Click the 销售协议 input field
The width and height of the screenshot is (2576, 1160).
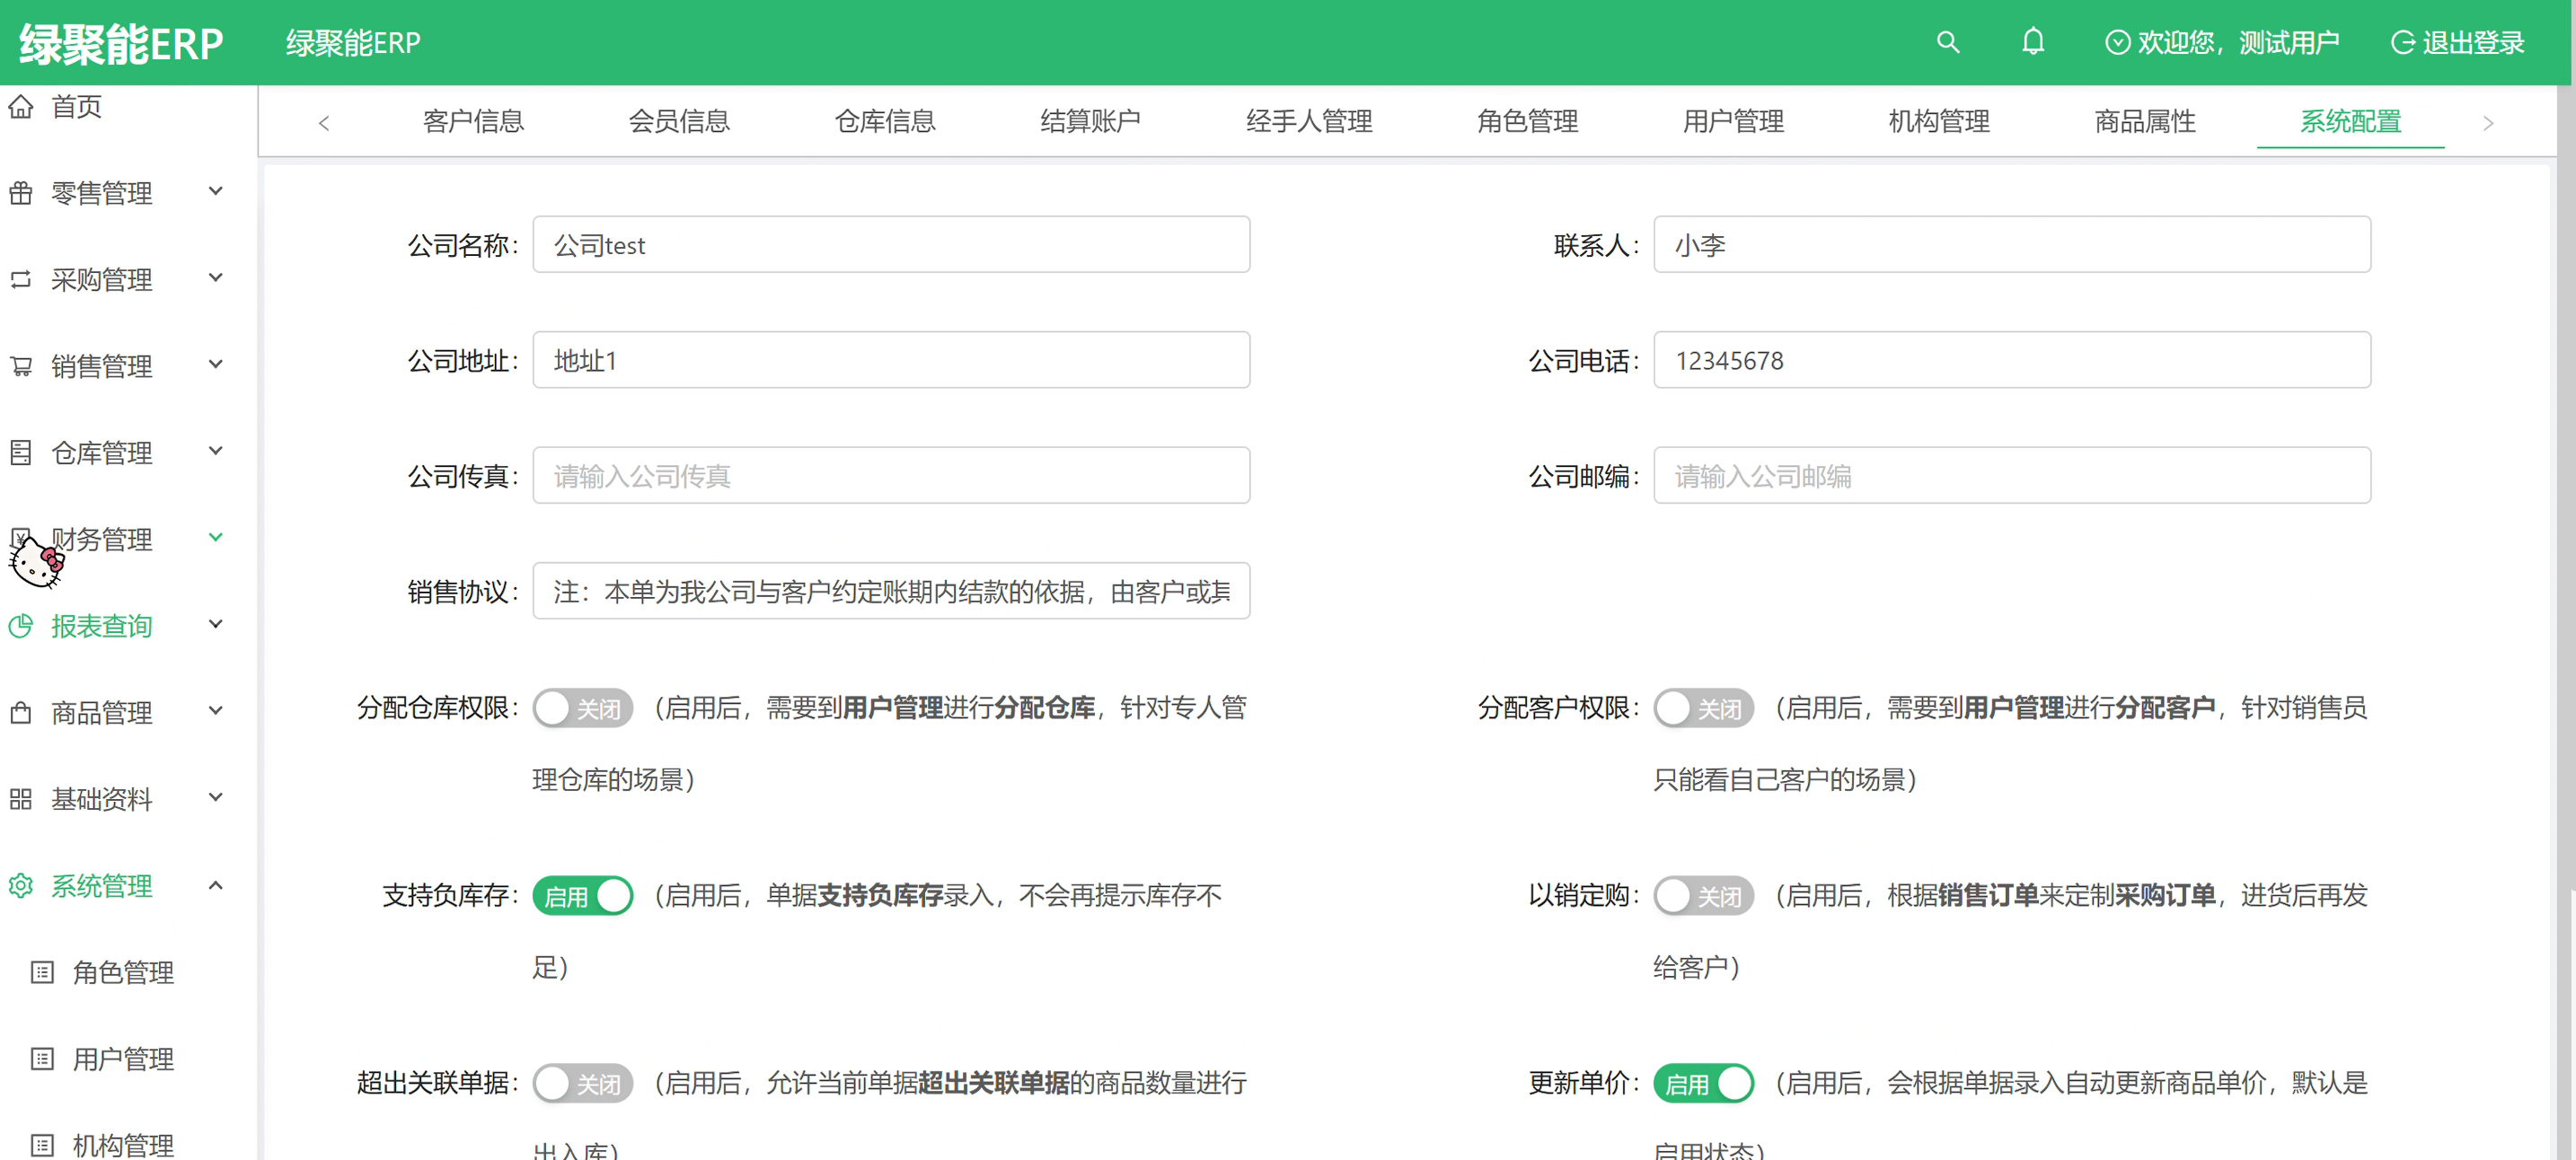click(x=891, y=591)
